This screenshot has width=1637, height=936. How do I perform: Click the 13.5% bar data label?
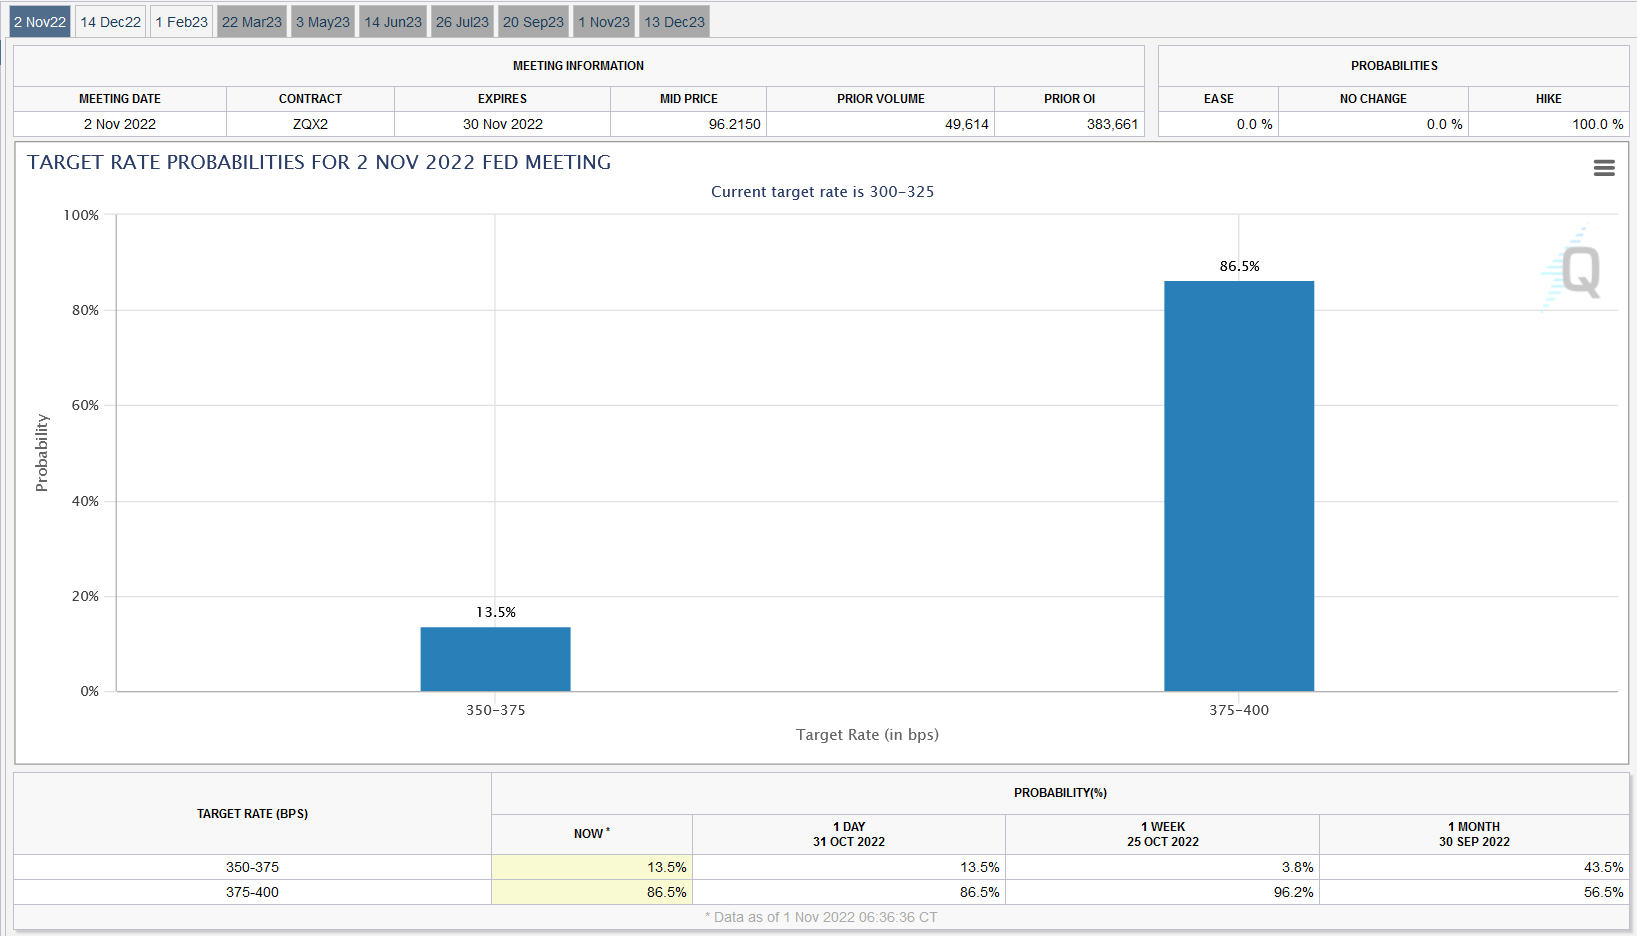click(495, 612)
